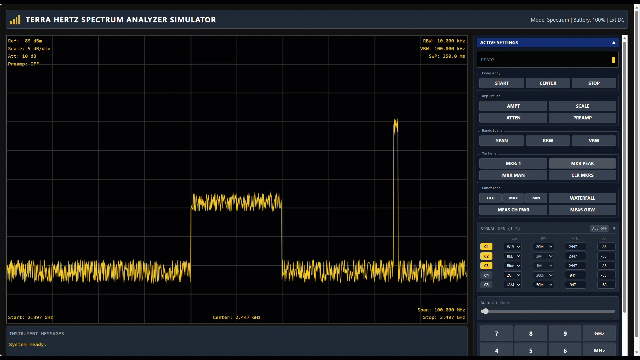Enable the fifth (gray) signal toggle
The height and width of the screenshot is (360, 640).
coord(486,284)
